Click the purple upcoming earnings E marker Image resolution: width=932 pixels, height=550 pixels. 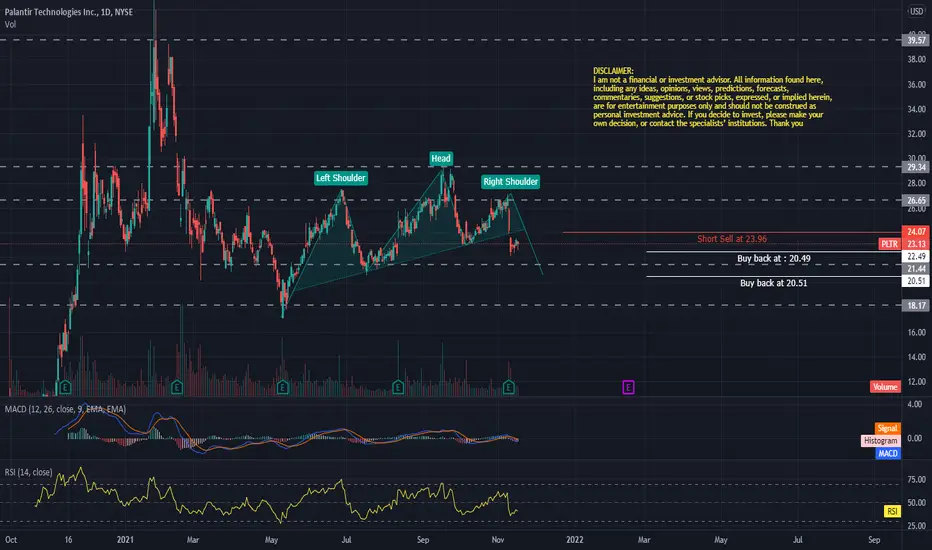click(628, 388)
